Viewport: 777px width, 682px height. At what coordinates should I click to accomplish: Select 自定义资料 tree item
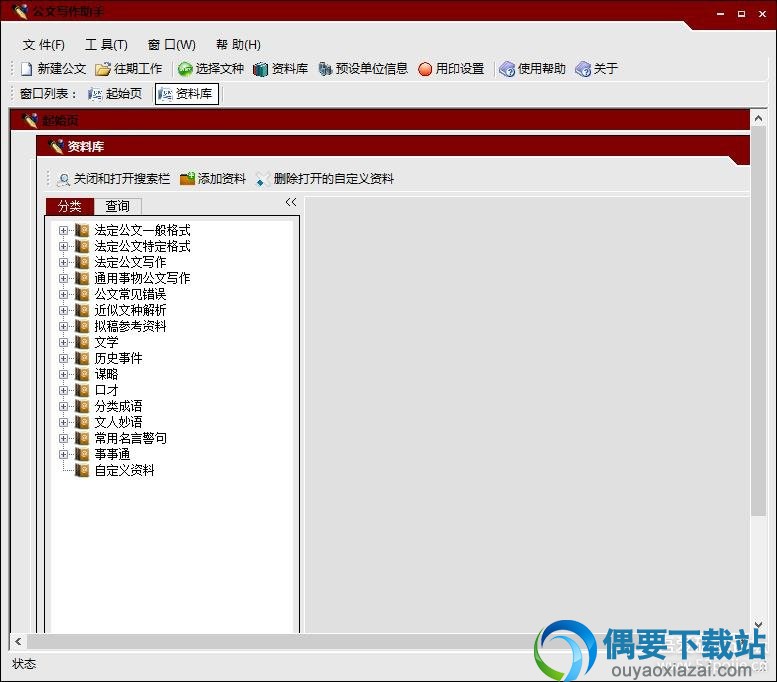[124, 470]
